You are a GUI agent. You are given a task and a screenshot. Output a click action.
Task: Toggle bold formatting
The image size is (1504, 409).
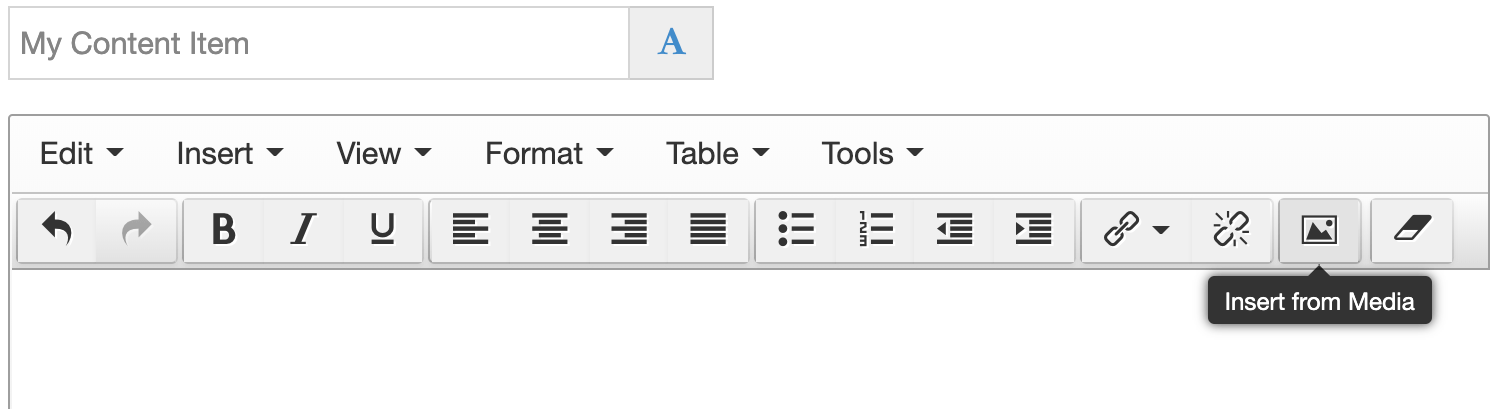(x=224, y=231)
